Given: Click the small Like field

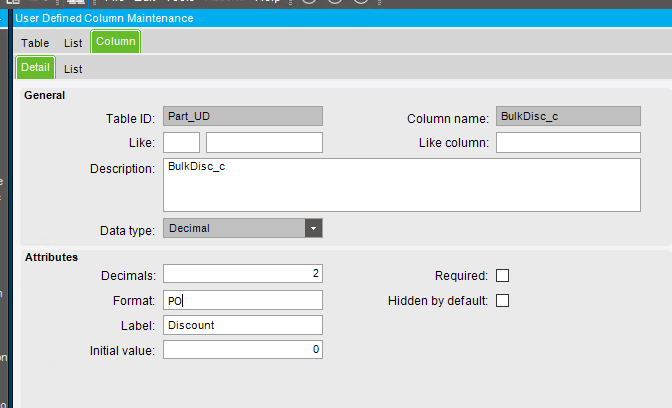Looking at the screenshot, I should [181, 142].
